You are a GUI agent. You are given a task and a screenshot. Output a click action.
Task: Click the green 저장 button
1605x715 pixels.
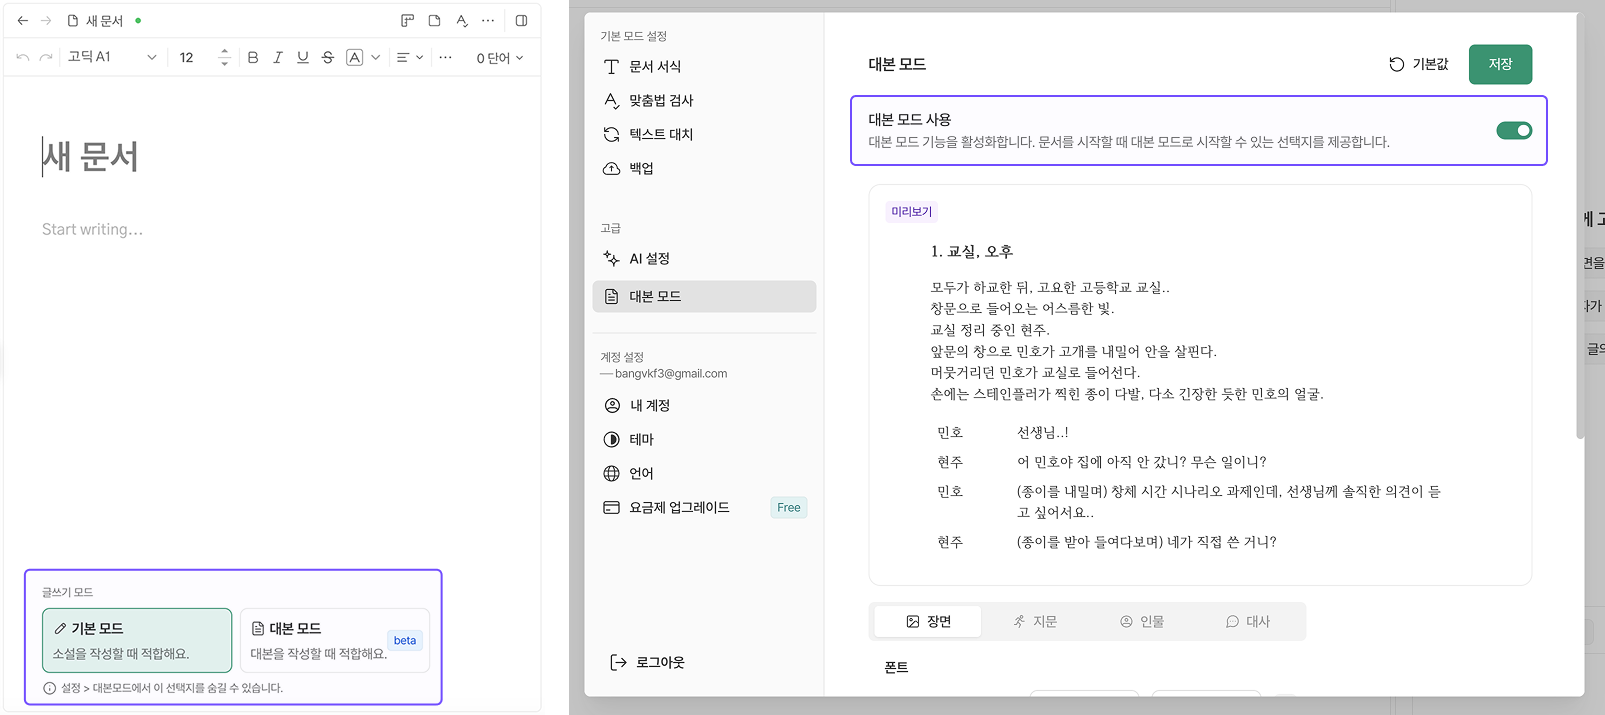click(1500, 64)
